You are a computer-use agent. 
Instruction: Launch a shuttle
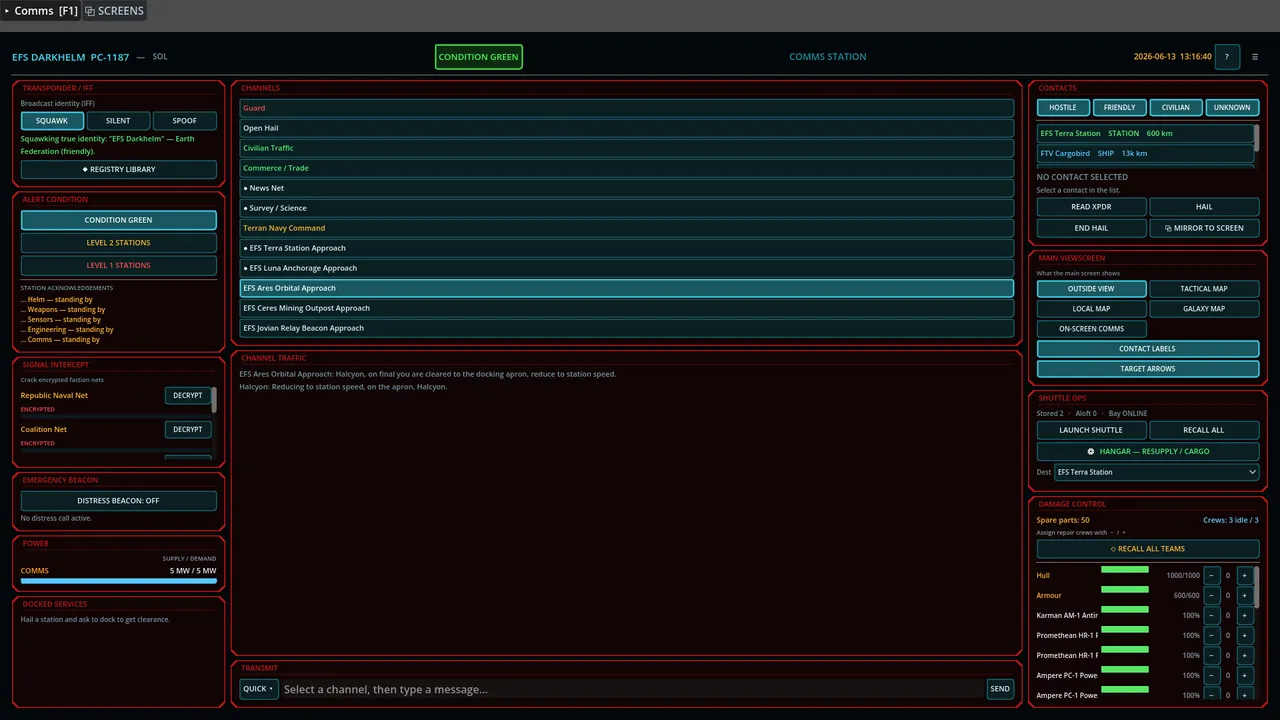pos(1091,430)
